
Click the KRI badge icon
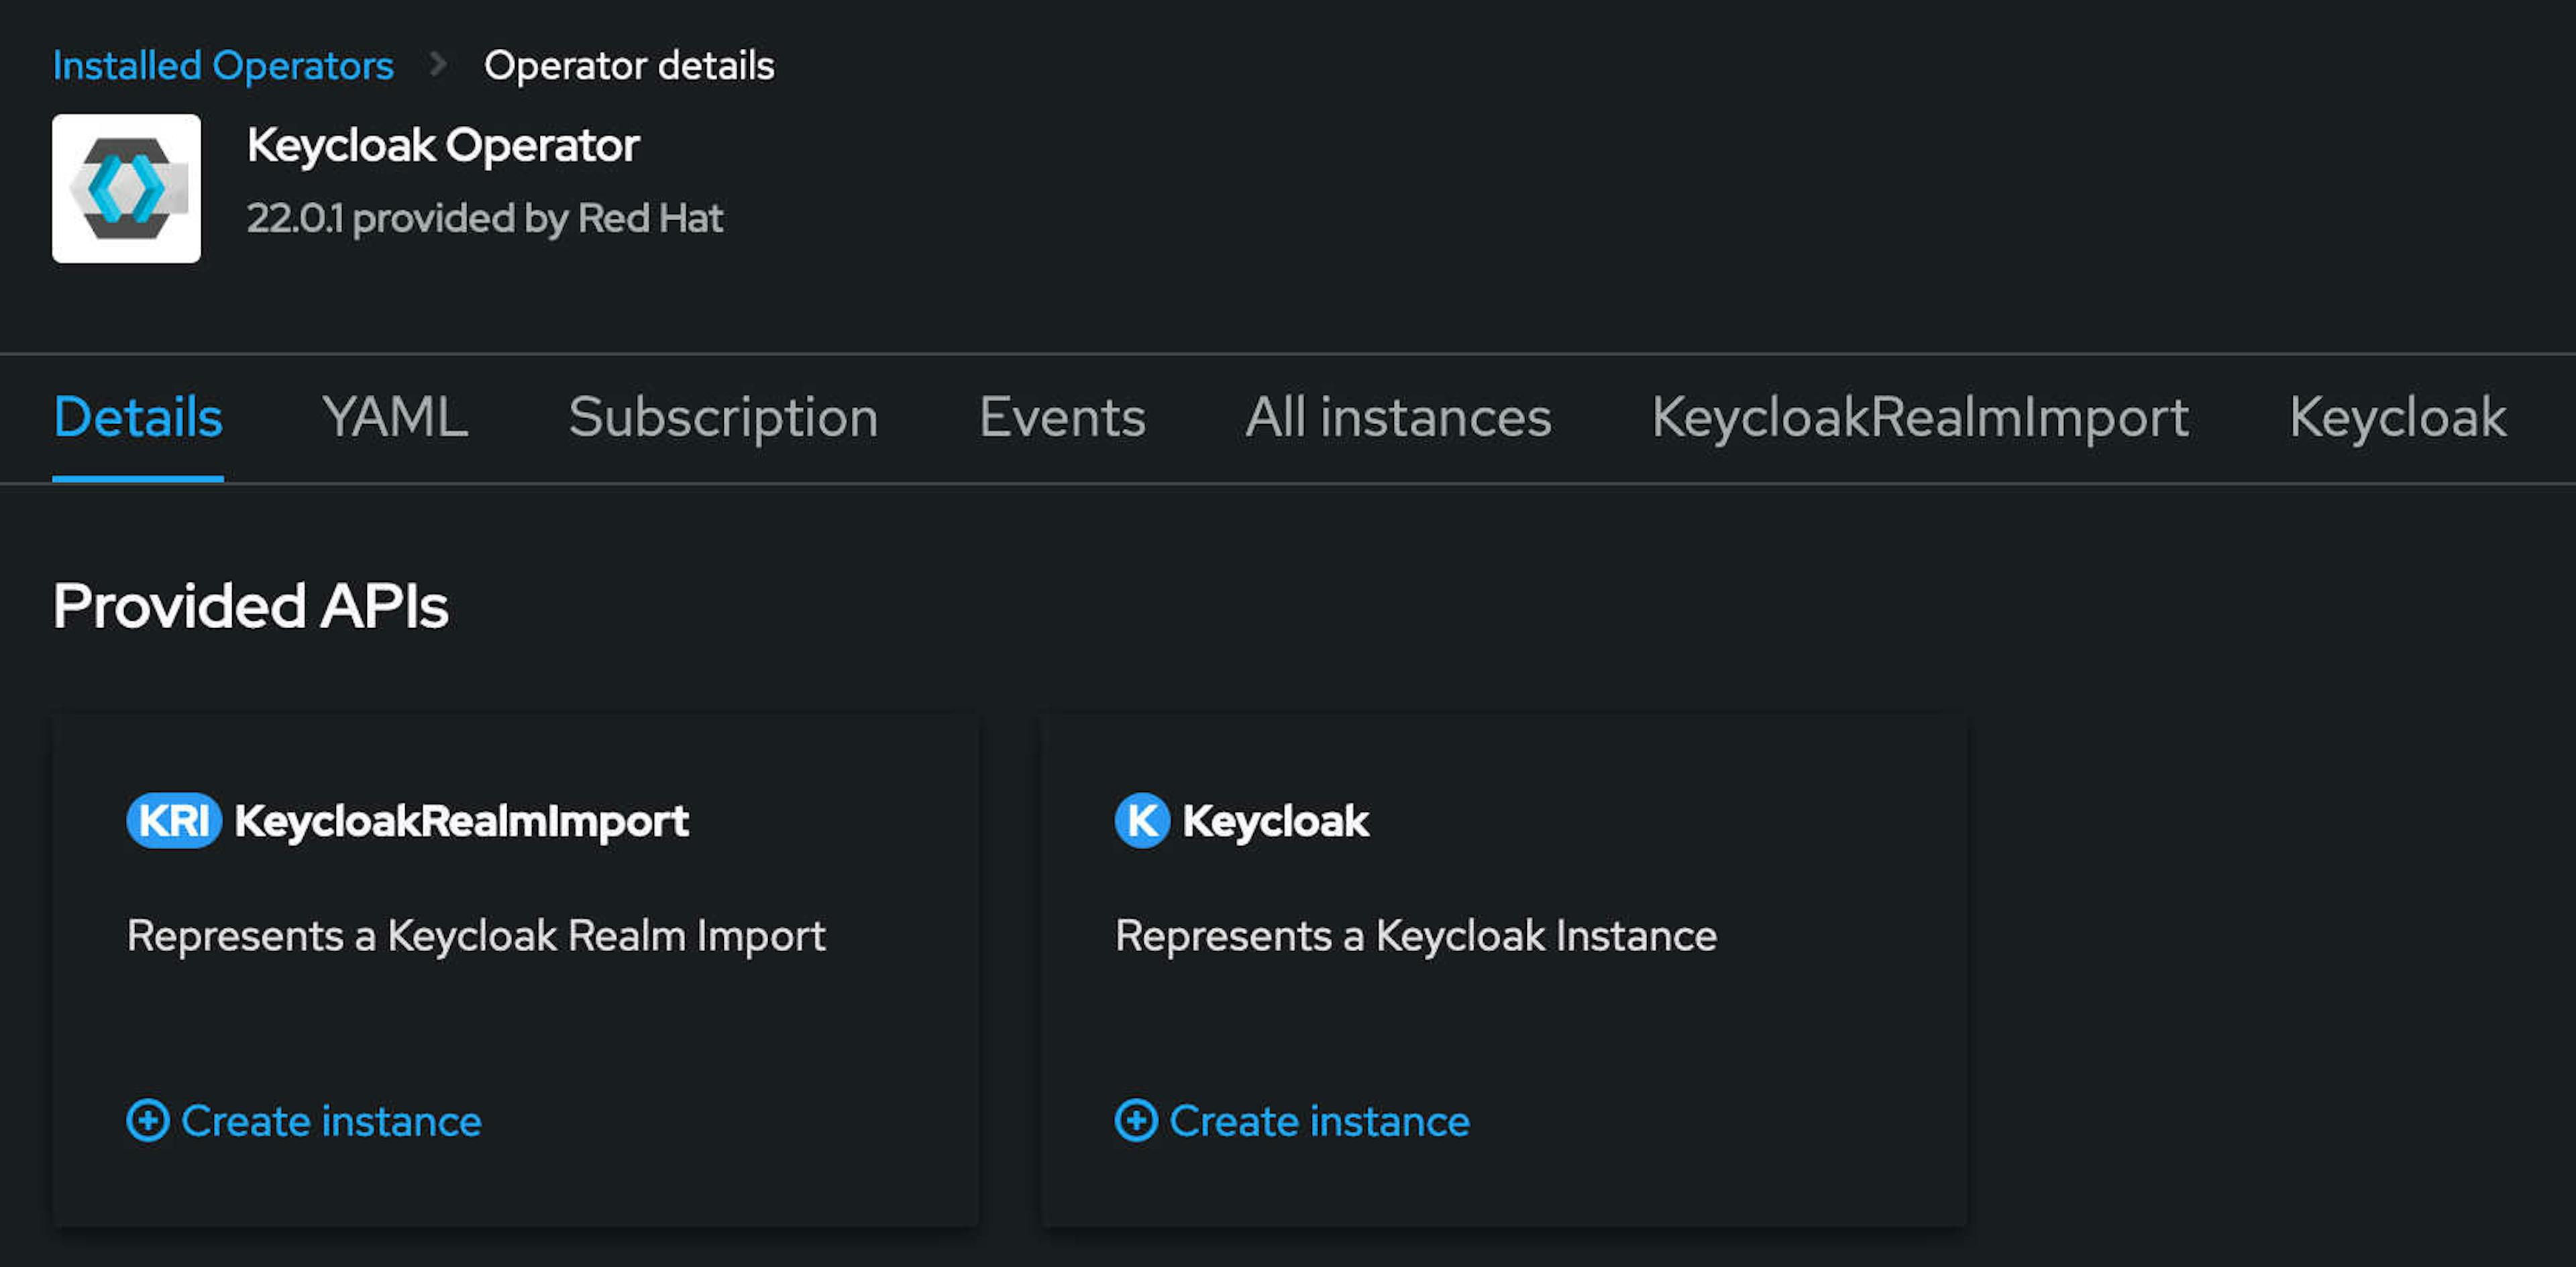click(x=173, y=820)
